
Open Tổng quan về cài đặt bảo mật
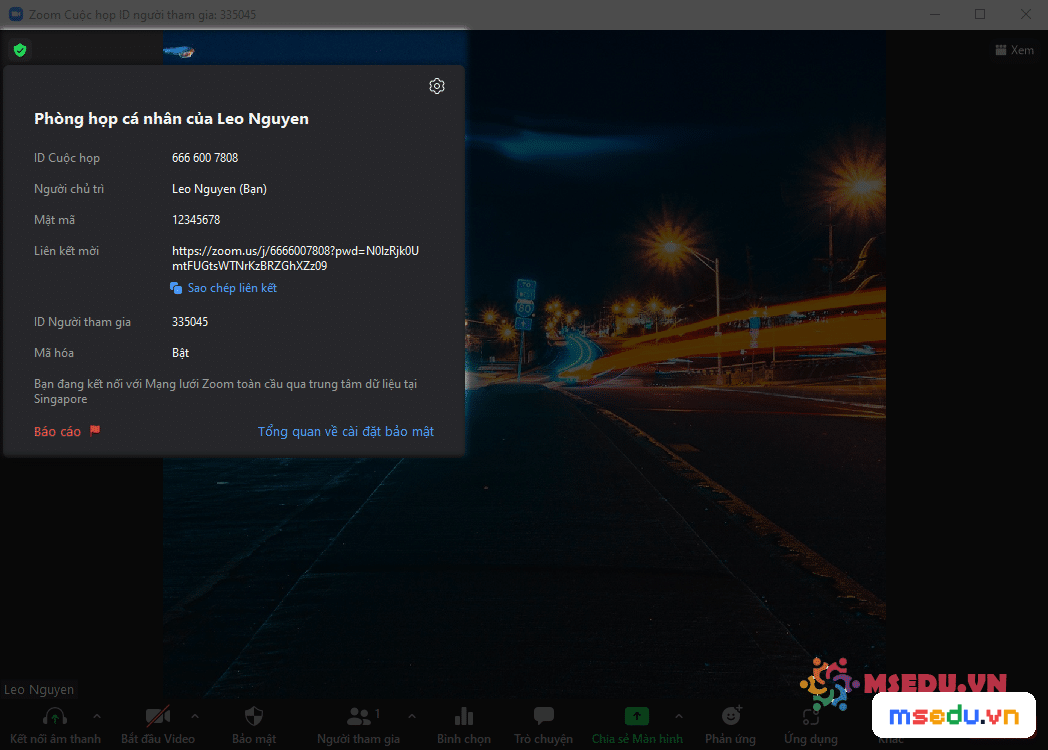pos(346,432)
